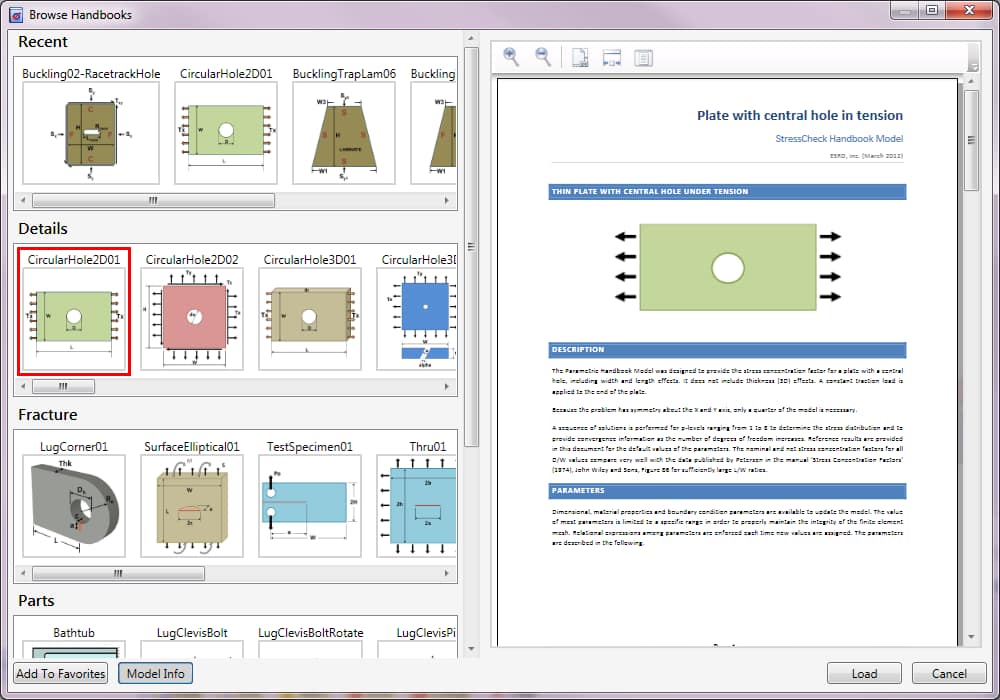Click the whole page display icon

[643, 57]
